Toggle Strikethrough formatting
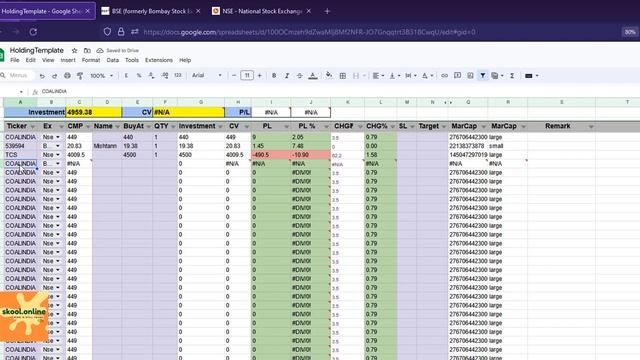Screen dimensions: 640x360 [x=300, y=76]
